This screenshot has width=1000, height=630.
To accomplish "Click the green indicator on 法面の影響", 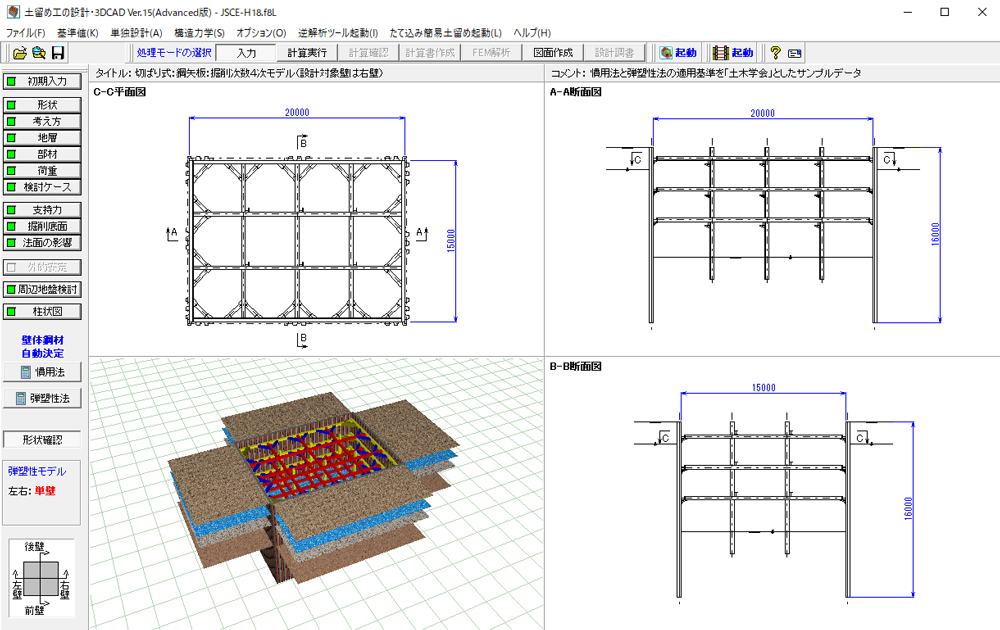I will click(x=11, y=242).
